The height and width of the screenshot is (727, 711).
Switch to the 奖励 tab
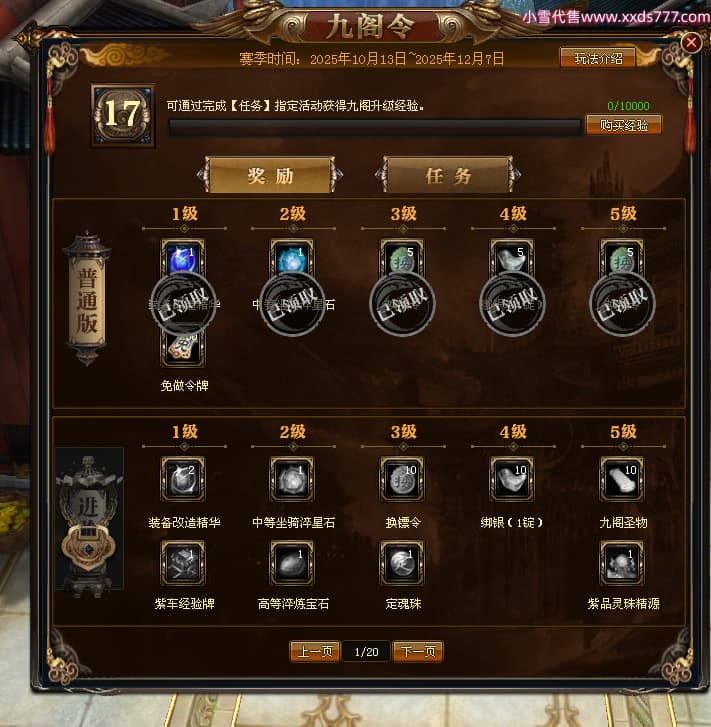pyautogui.click(x=270, y=176)
